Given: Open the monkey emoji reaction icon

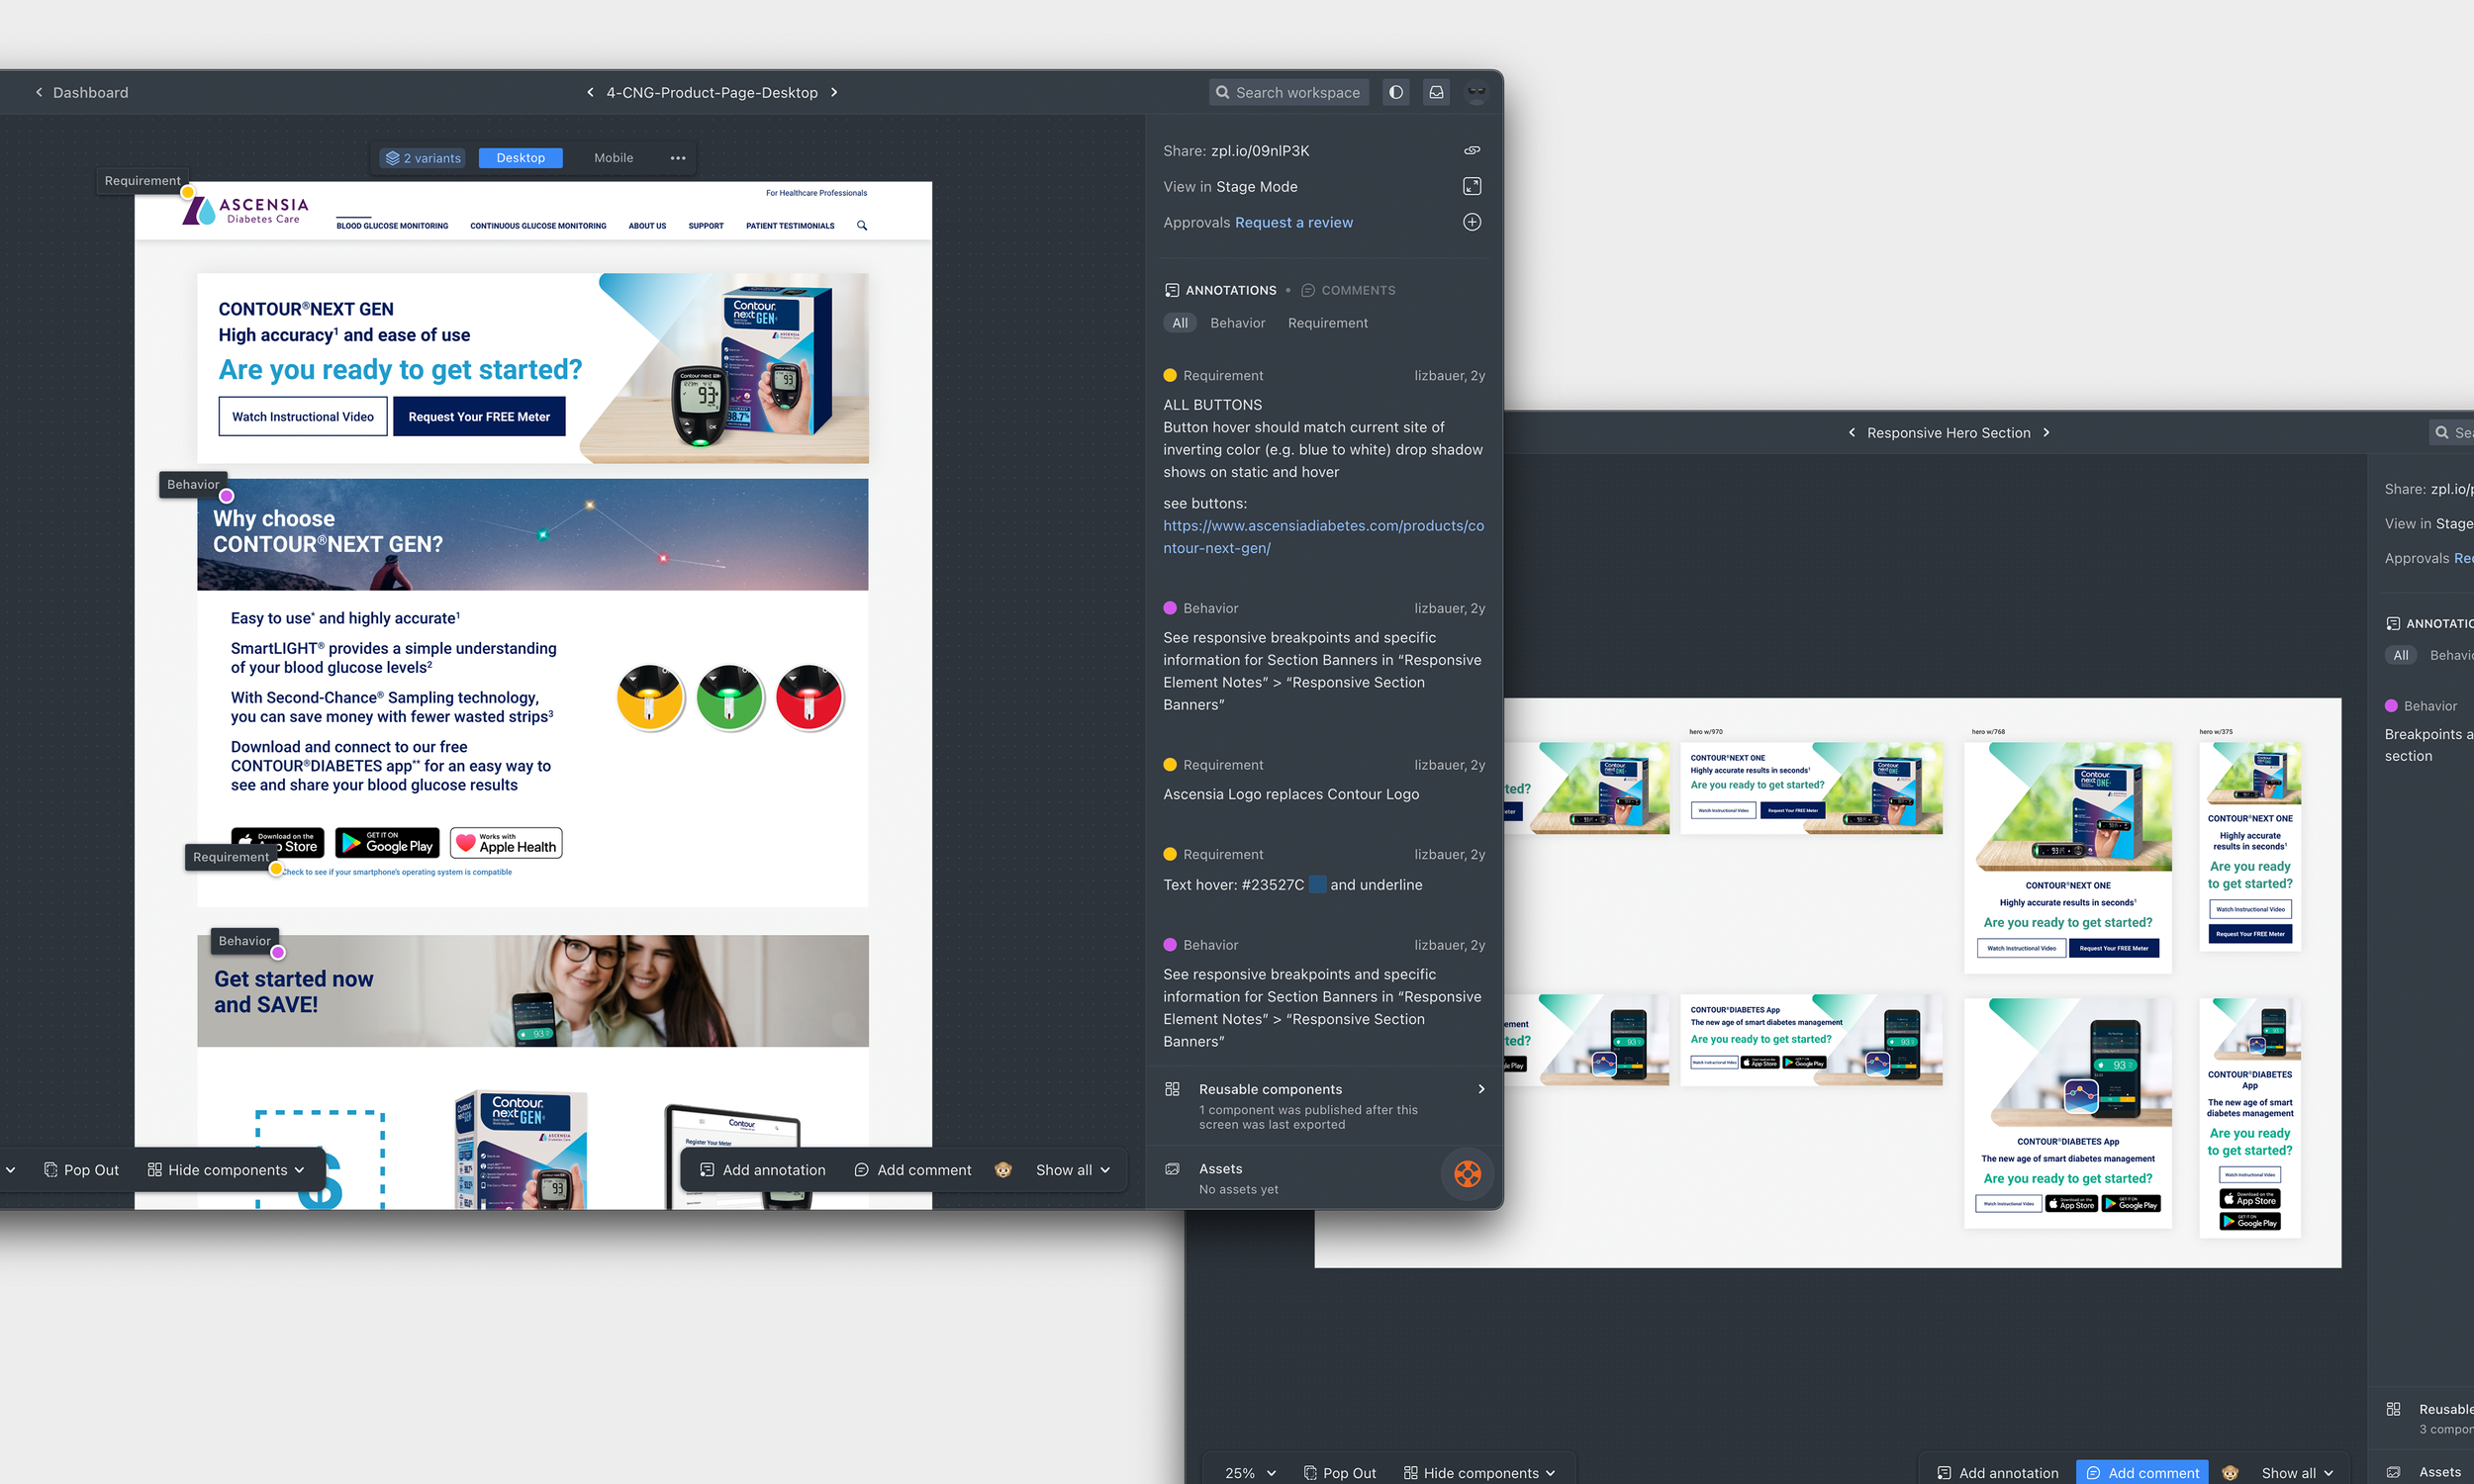Looking at the screenshot, I should 1003,1170.
